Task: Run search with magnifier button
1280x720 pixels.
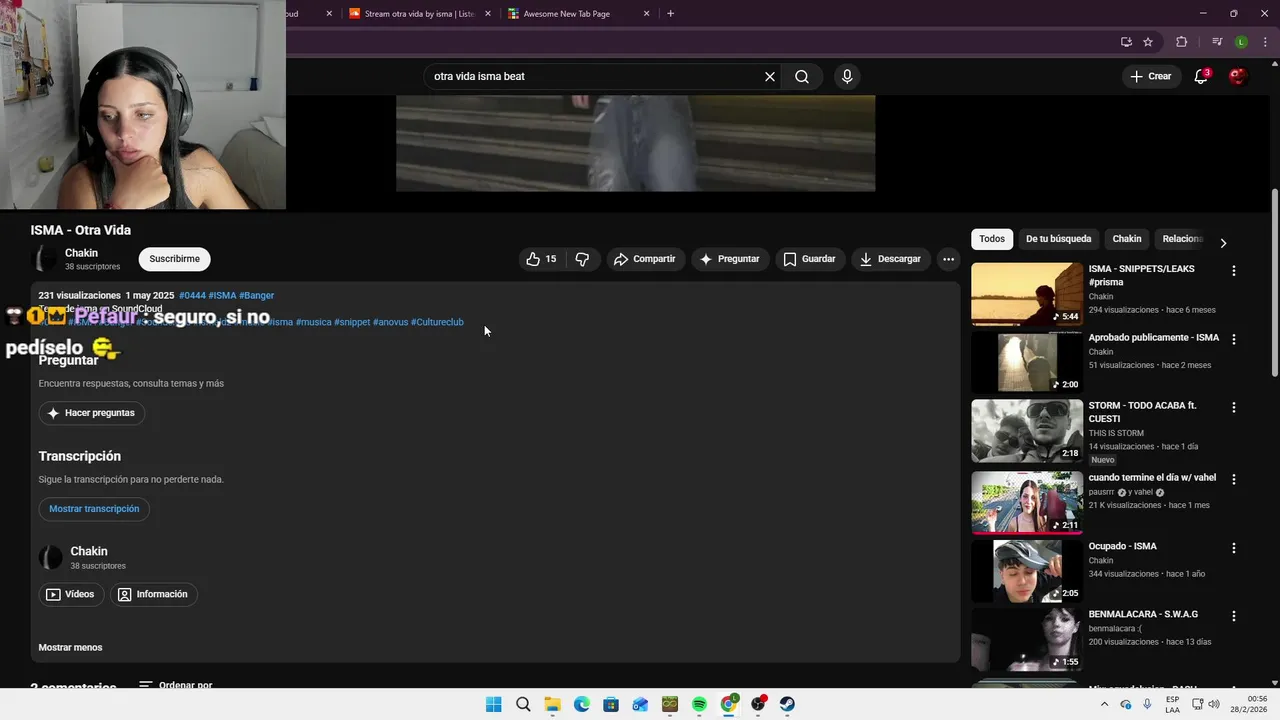Action: point(802,76)
